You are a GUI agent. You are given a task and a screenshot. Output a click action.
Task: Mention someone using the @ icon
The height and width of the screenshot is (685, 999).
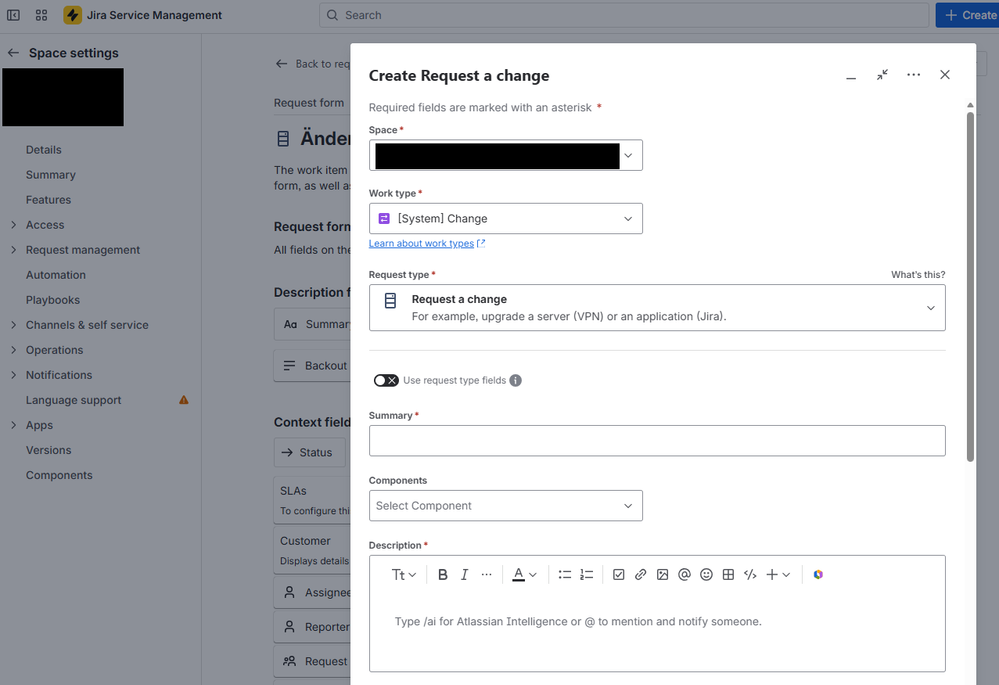[x=684, y=574]
